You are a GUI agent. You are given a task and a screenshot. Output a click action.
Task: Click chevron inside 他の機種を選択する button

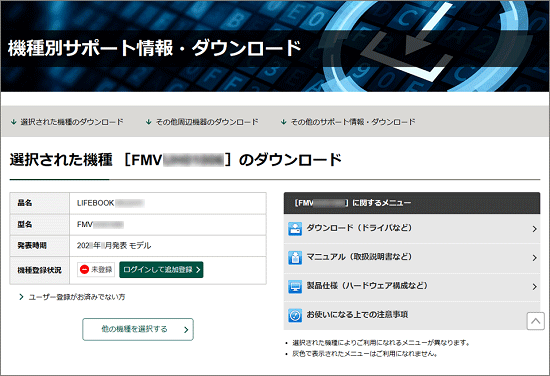(186, 329)
